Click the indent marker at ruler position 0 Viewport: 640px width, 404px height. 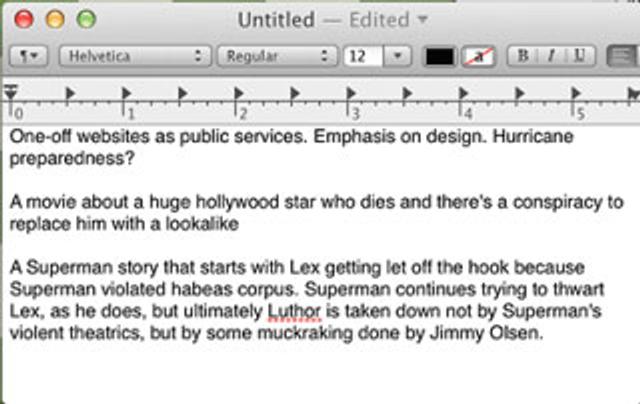pyautogui.click(x=11, y=92)
